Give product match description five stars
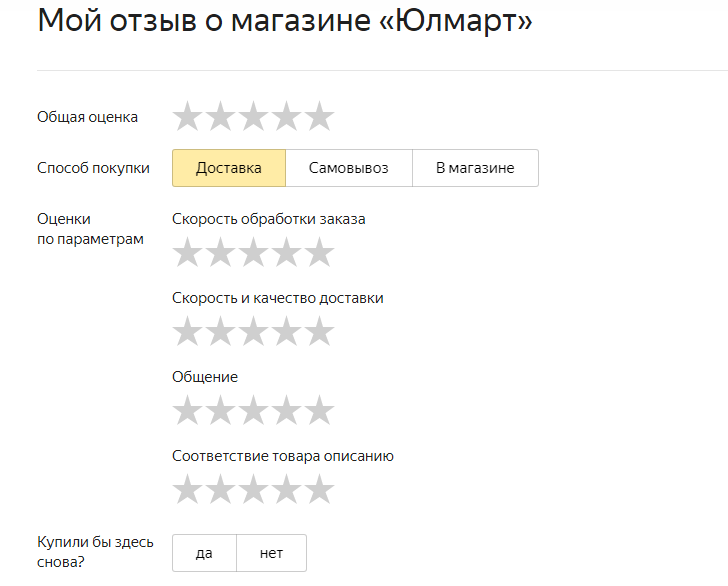 [x=319, y=489]
